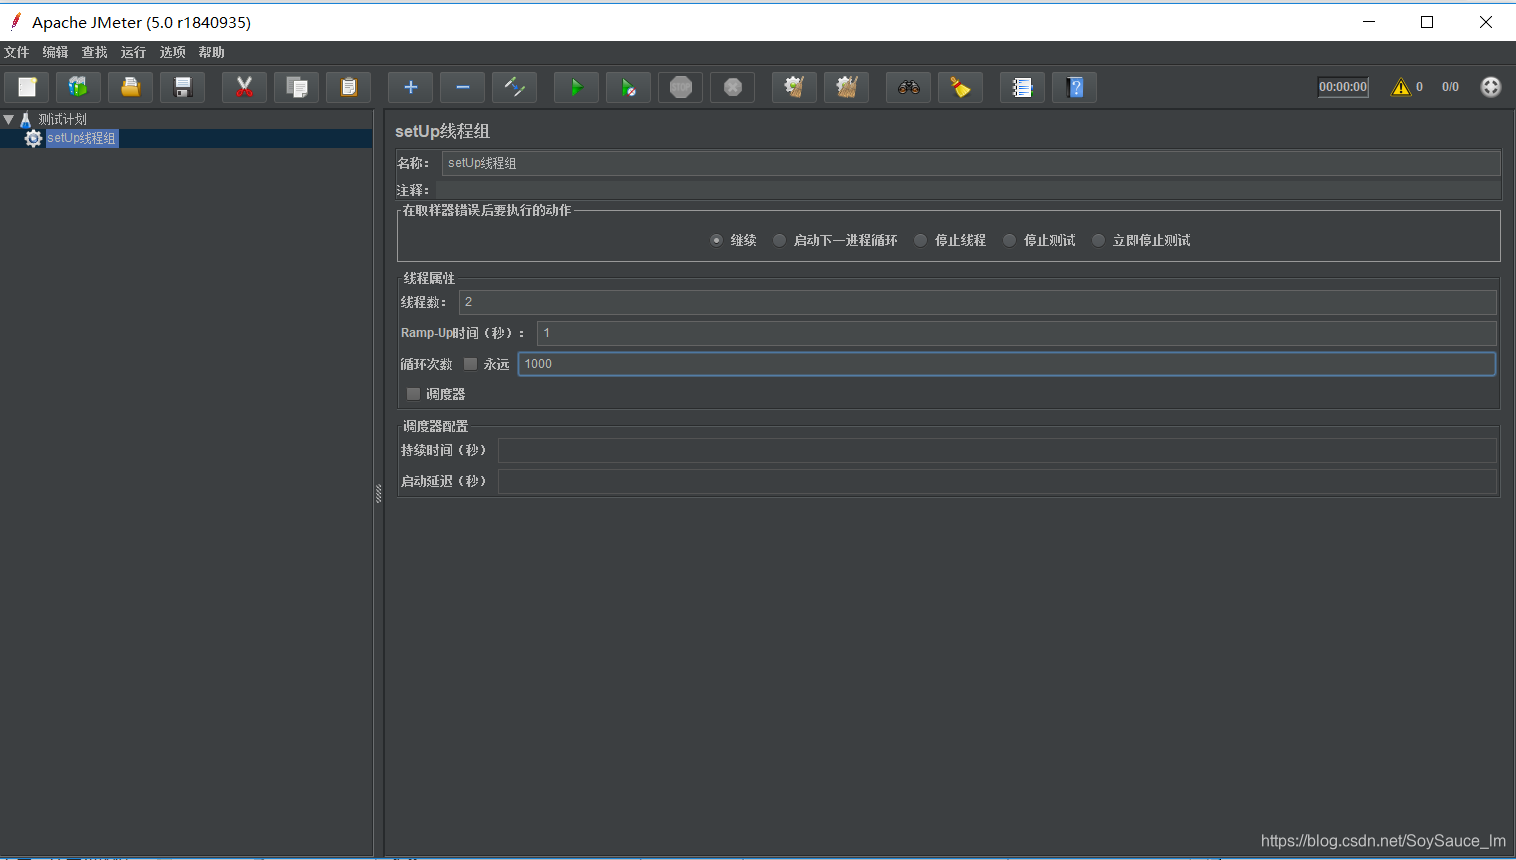
Task: Select setUp线程组 in the tree
Action: tap(82, 138)
